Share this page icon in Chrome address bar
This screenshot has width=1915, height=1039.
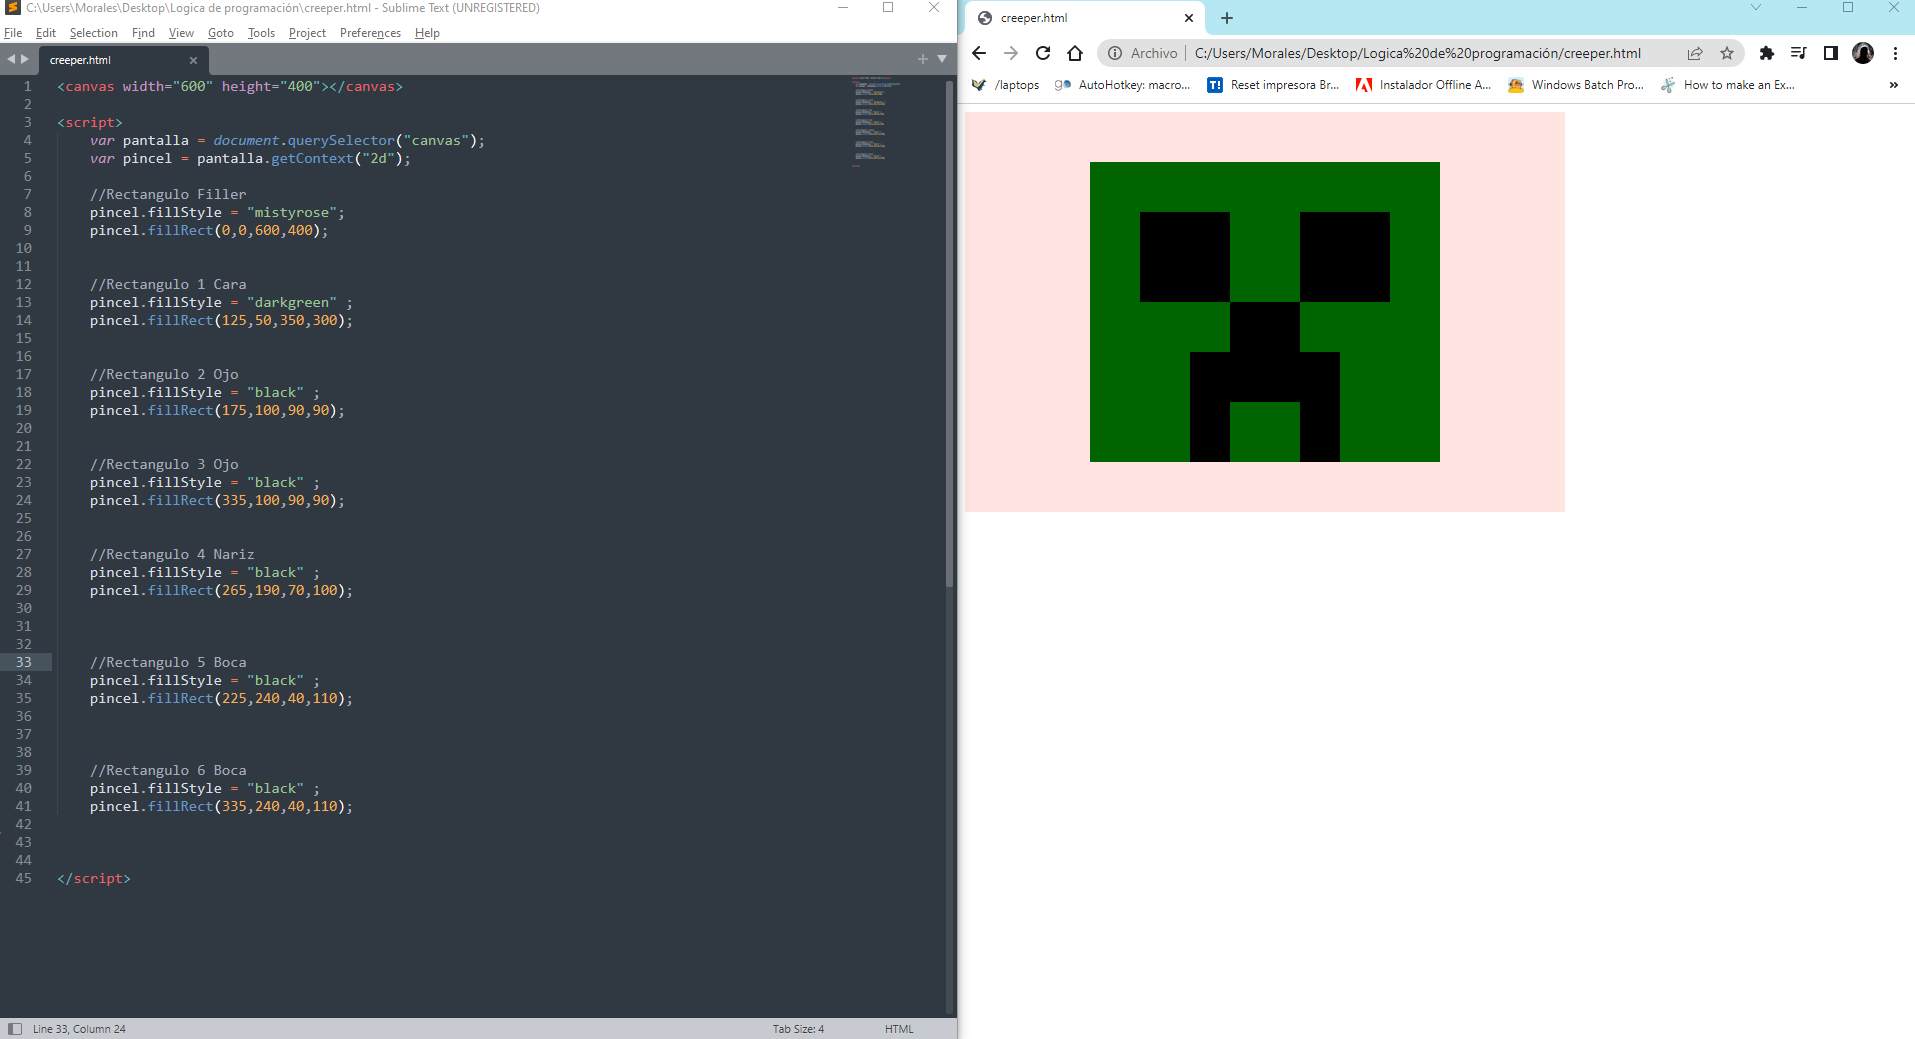pyautogui.click(x=1695, y=53)
